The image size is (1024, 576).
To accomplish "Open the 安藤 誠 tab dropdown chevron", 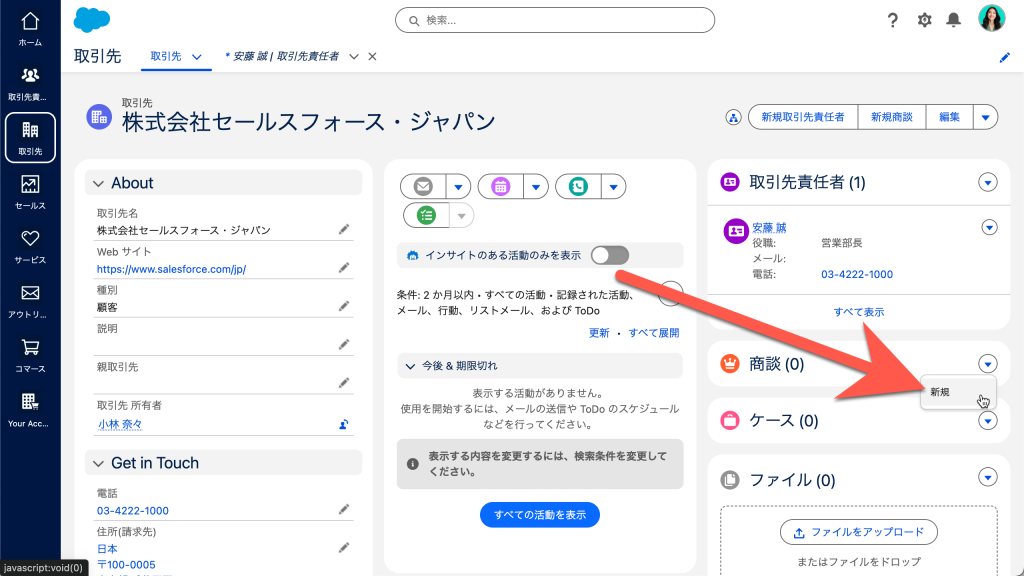I will click(354, 57).
